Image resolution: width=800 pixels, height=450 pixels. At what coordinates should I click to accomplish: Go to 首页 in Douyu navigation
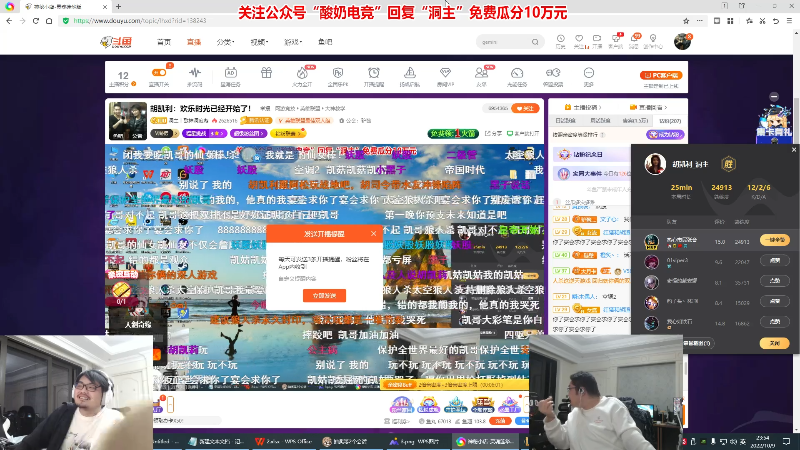tap(164, 42)
